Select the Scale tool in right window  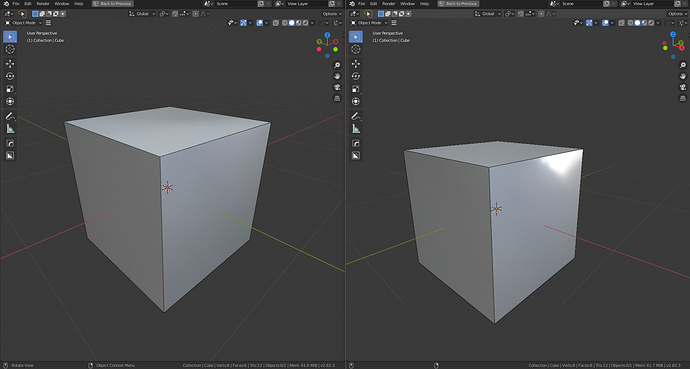click(356, 89)
